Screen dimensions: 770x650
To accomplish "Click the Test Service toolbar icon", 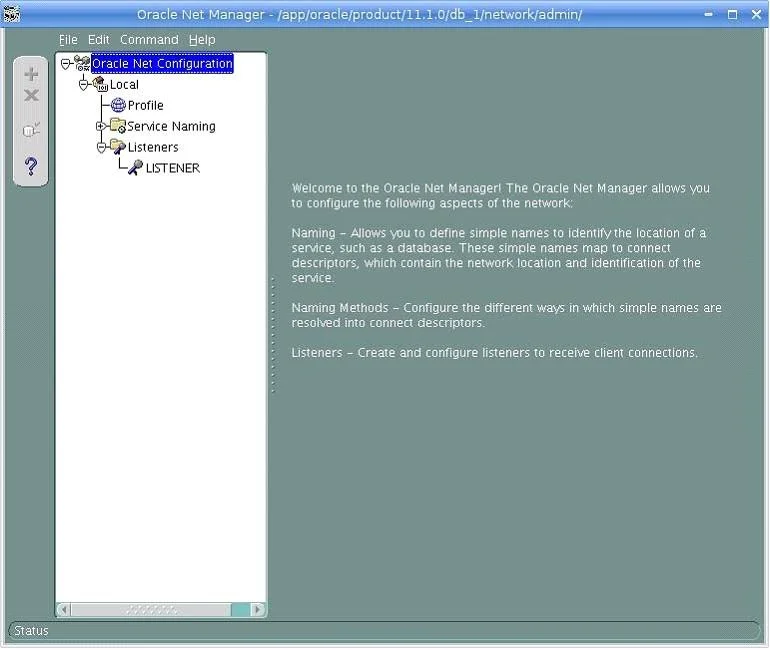I will click(x=31, y=130).
